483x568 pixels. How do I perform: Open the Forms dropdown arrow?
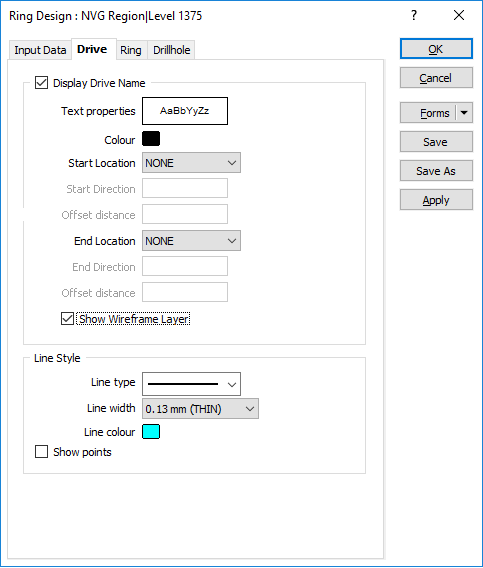click(464, 113)
